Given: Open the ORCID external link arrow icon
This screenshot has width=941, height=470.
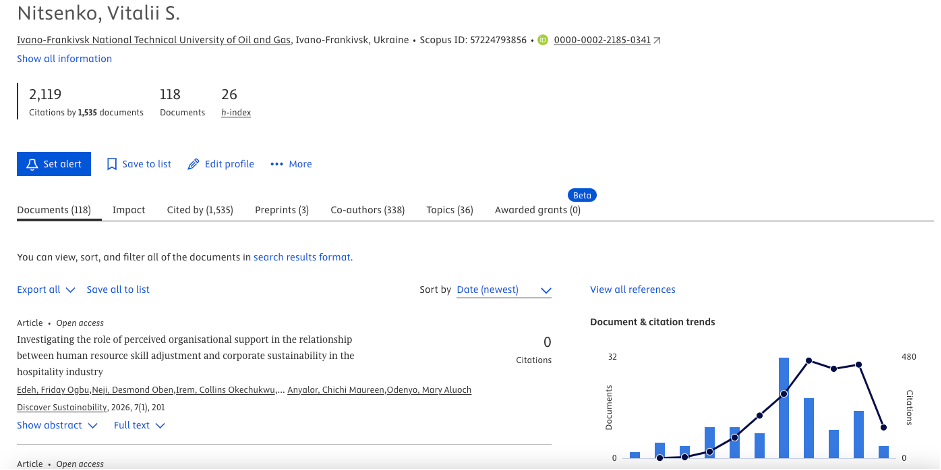Looking at the screenshot, I should 657,40.
